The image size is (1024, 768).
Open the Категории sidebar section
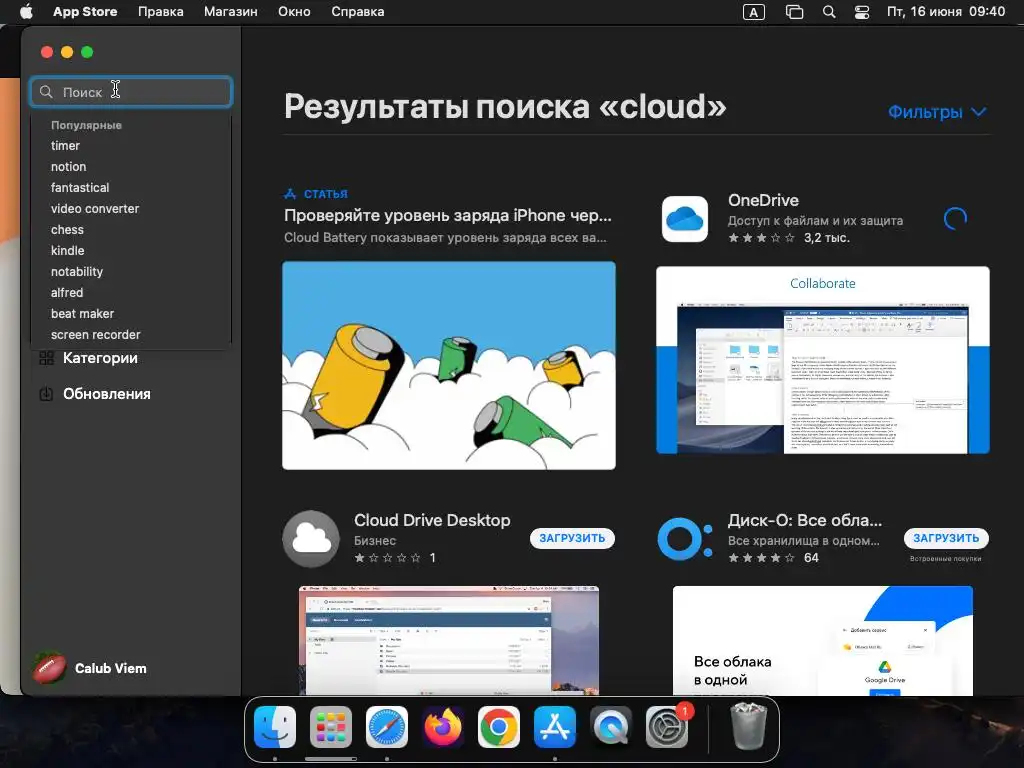[100, 358]
